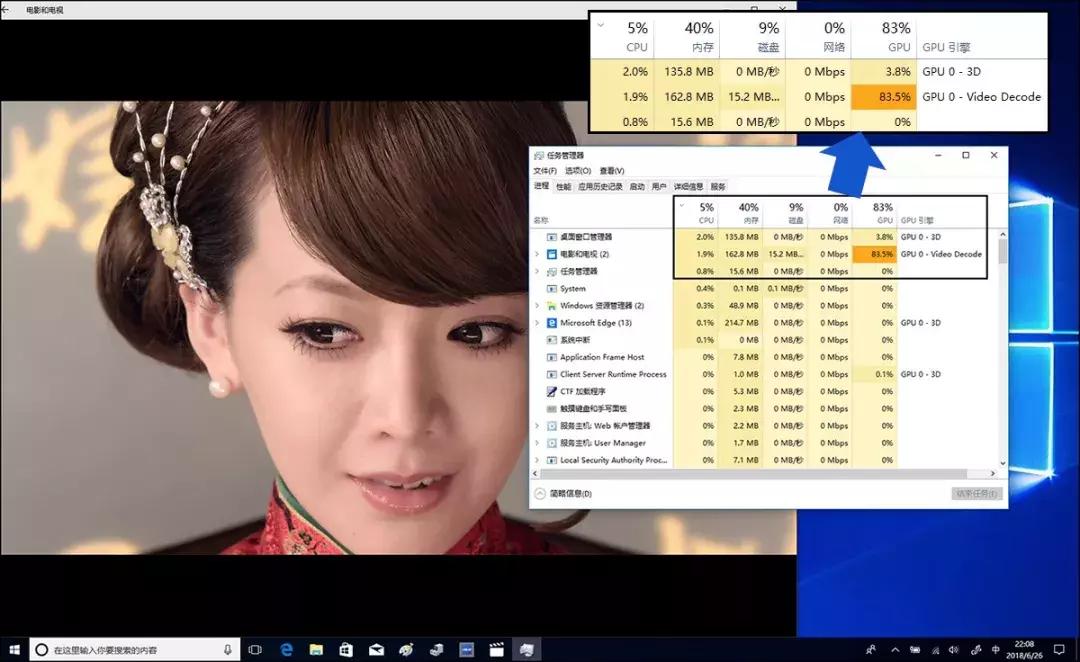The image size is (1080, 662).
Task: Click the 电影和电视 process icon
Action: (x=552, y=254)
